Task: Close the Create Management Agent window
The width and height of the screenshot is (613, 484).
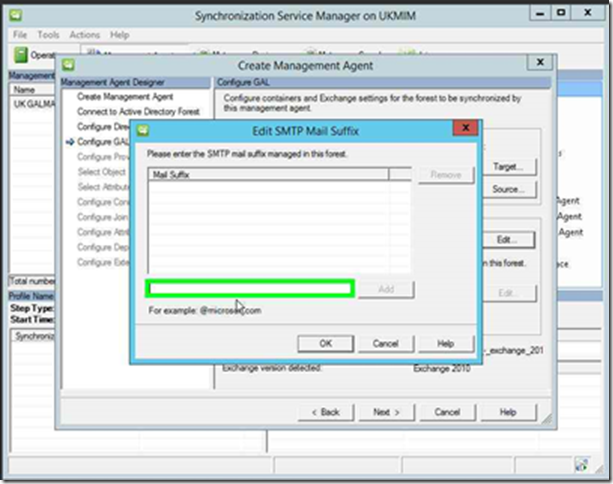Action: coord(540,63)
